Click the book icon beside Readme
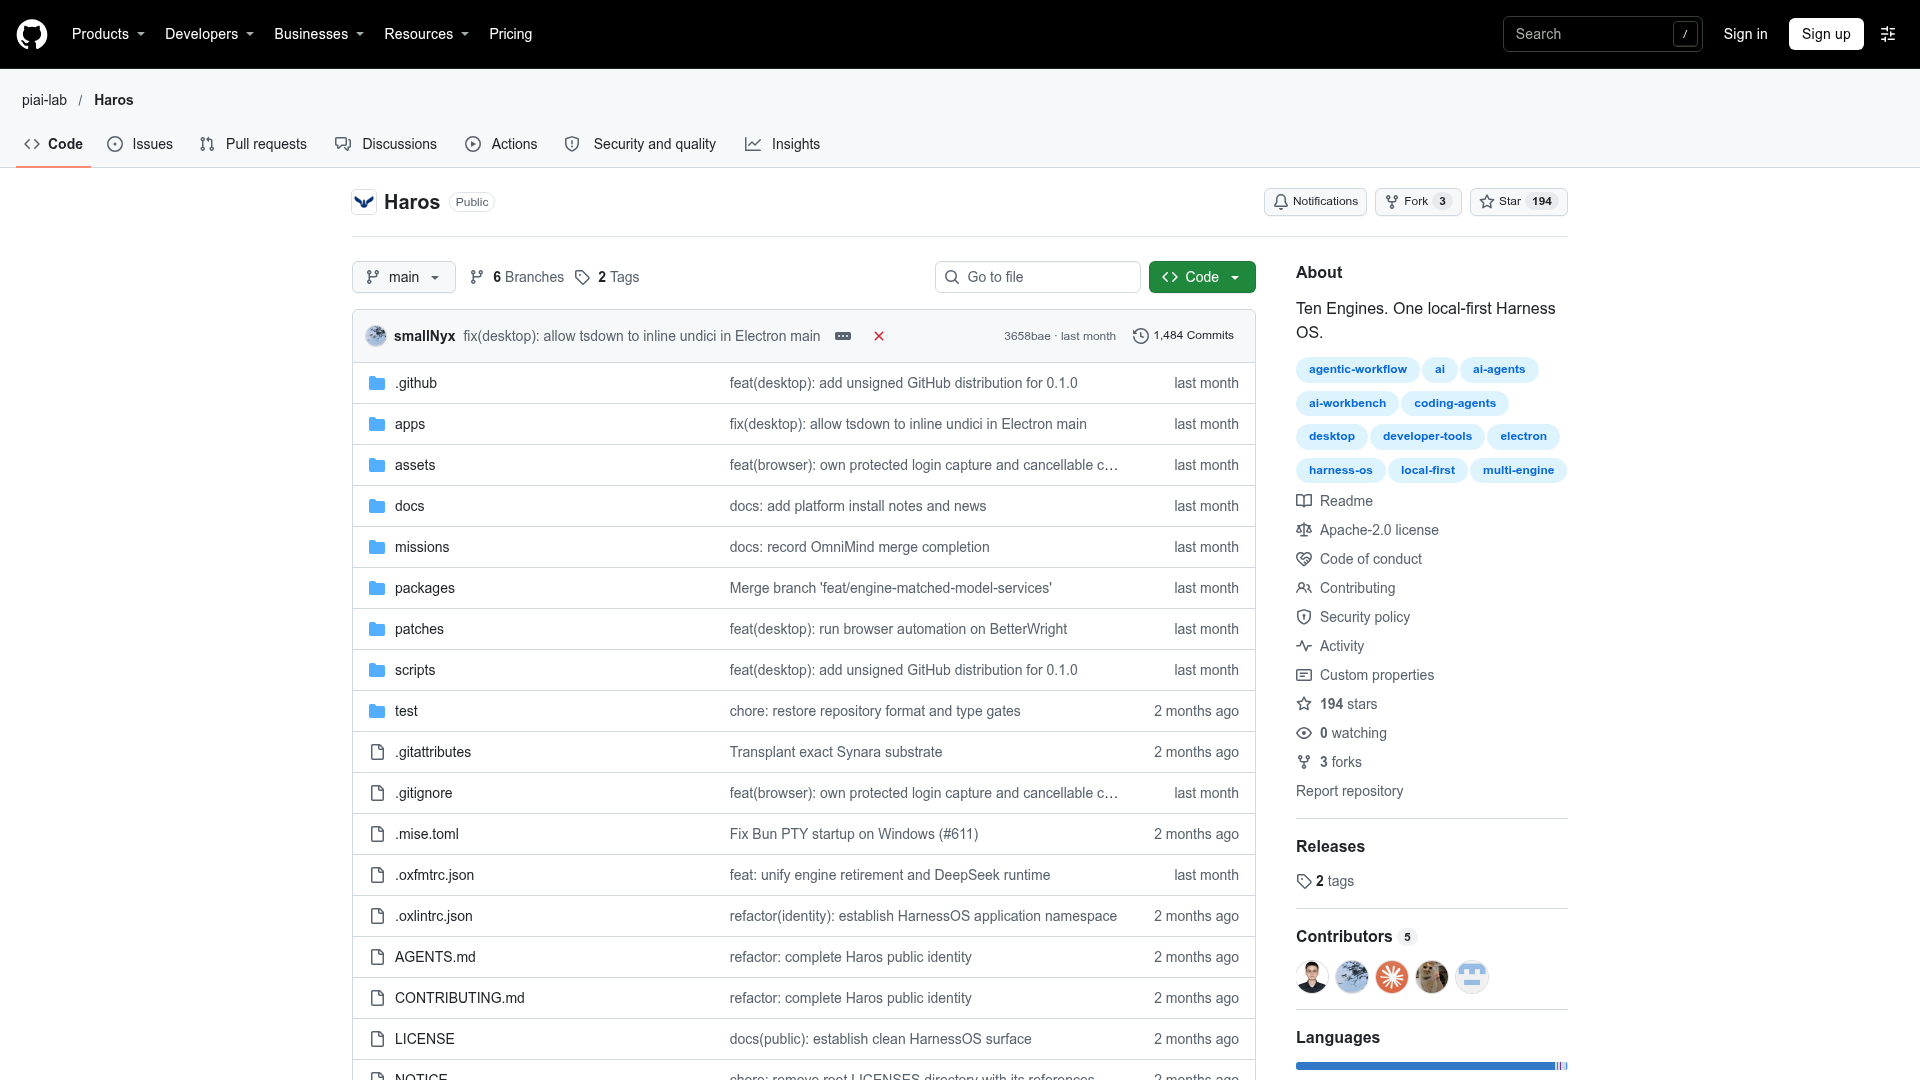 click(x=1304, y=501)
